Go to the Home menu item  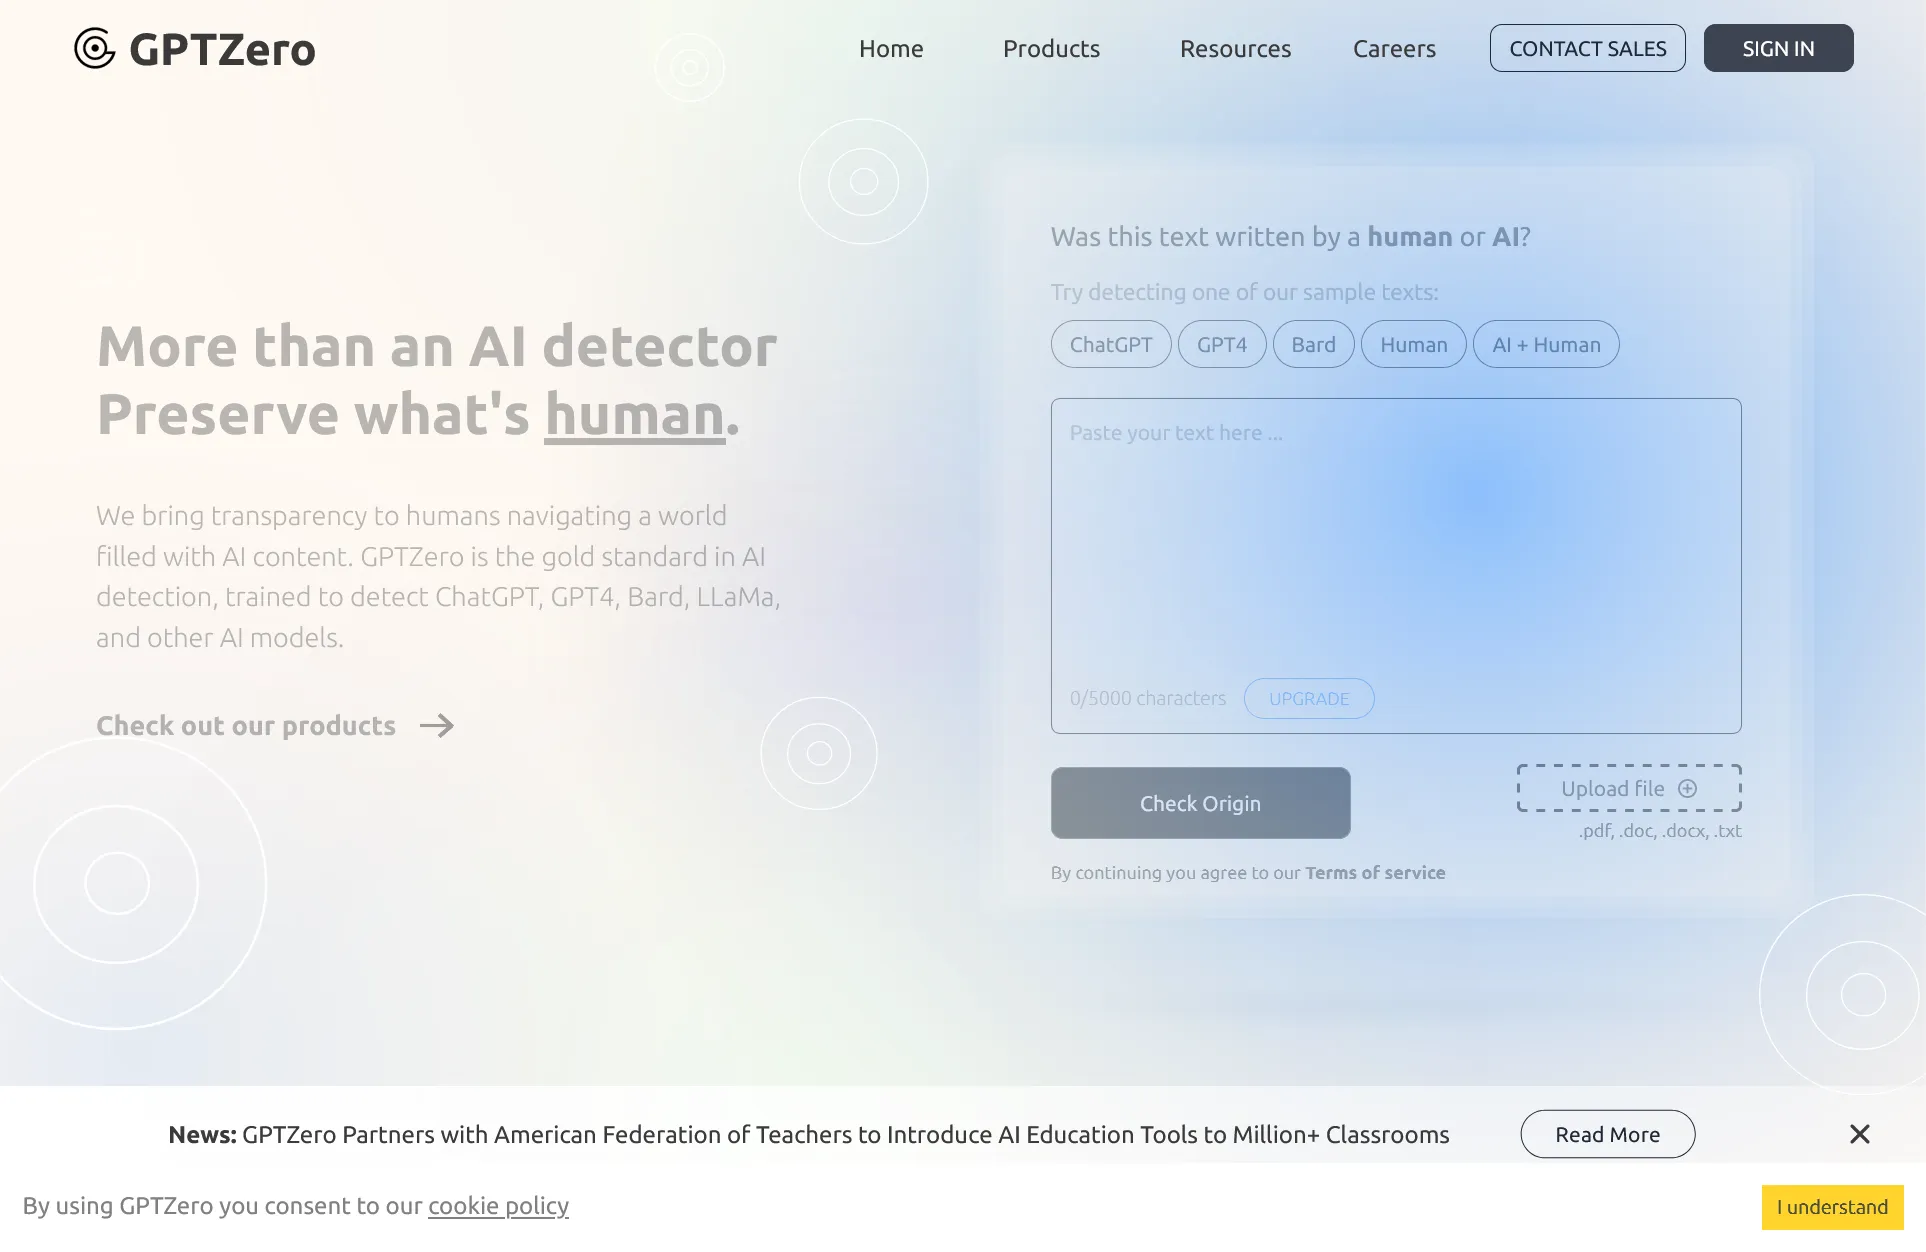coord(891,48)
